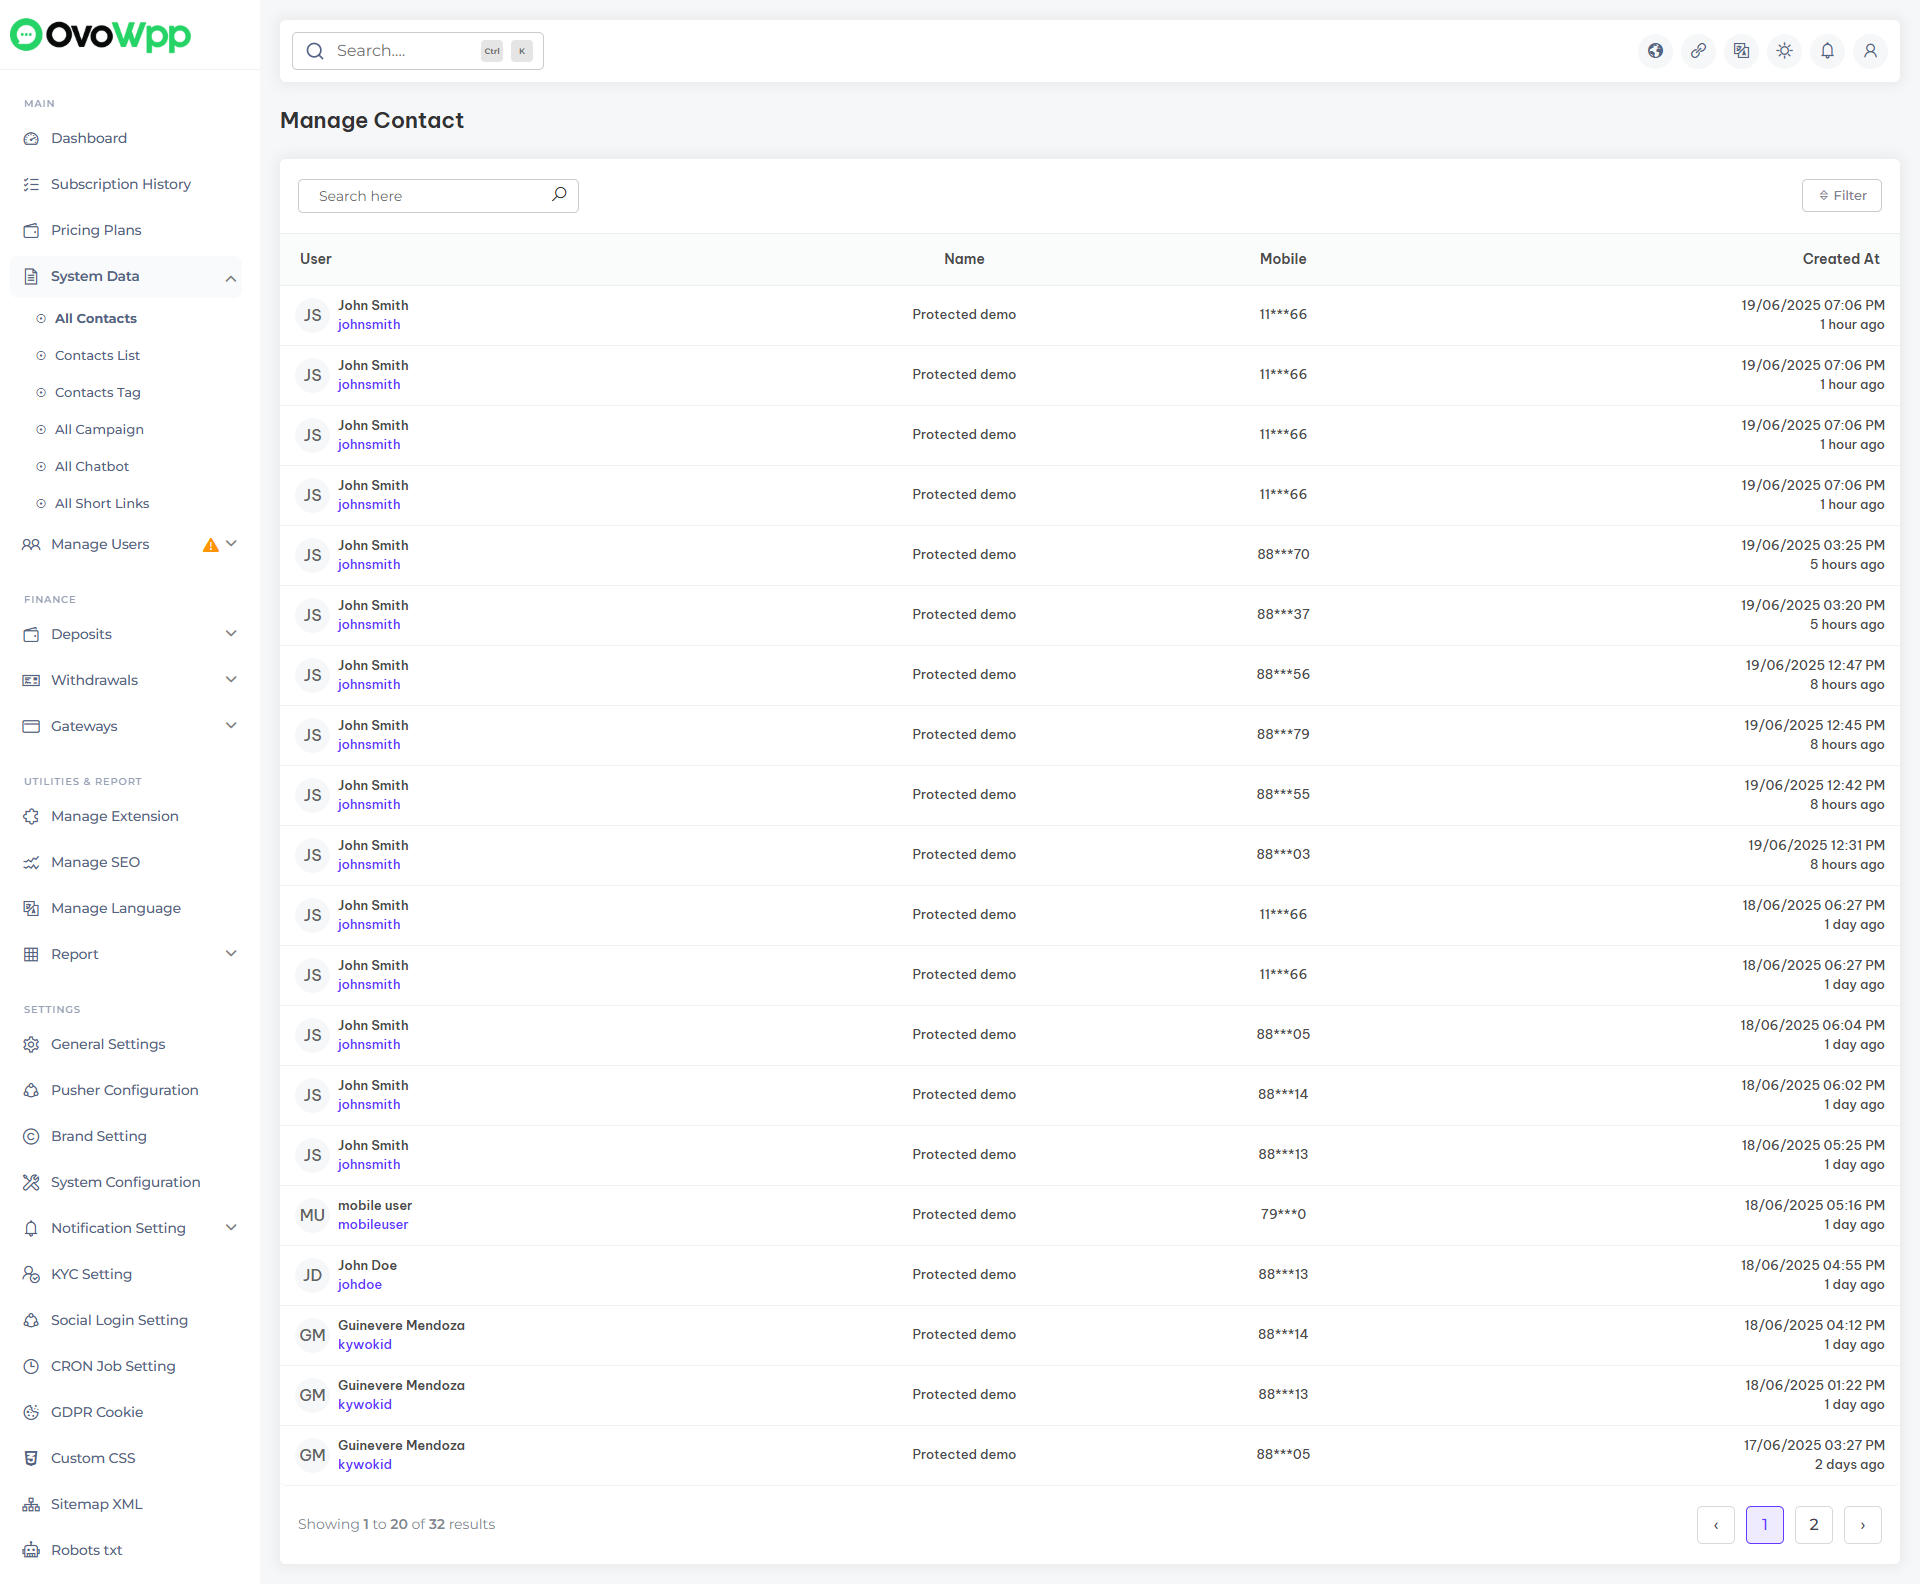Image resolution: width=1920 pixels, height=1584 pixels.
Task: Click the globe icon in top bar
Action: [x=1656, y=51]
